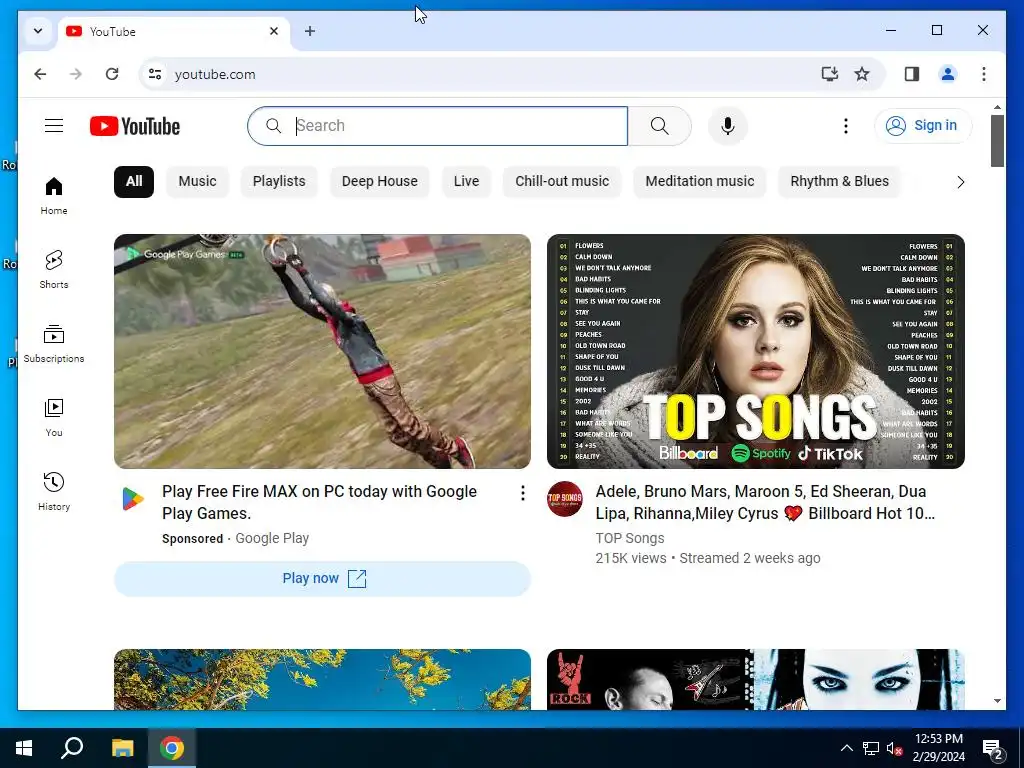Click the search magnifier button
This screenshot has height=768, width=1024.
point(660,125)
